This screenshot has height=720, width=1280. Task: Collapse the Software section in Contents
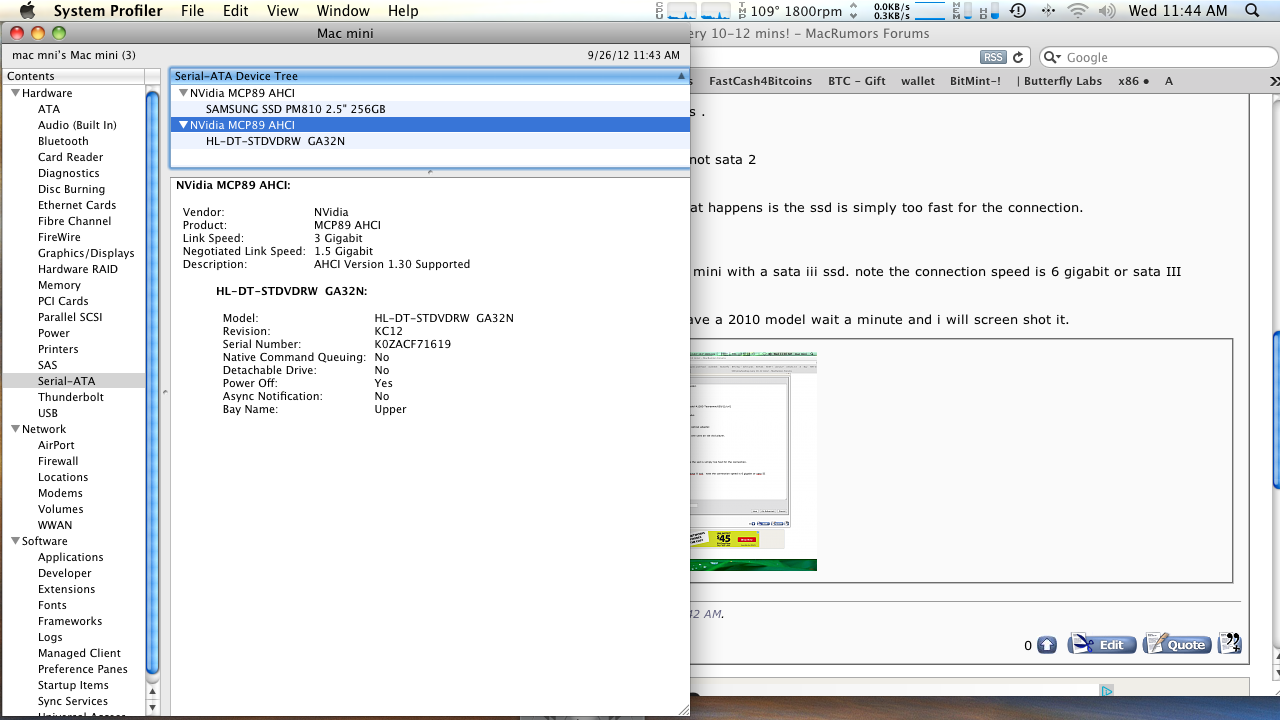coord(15,541)
